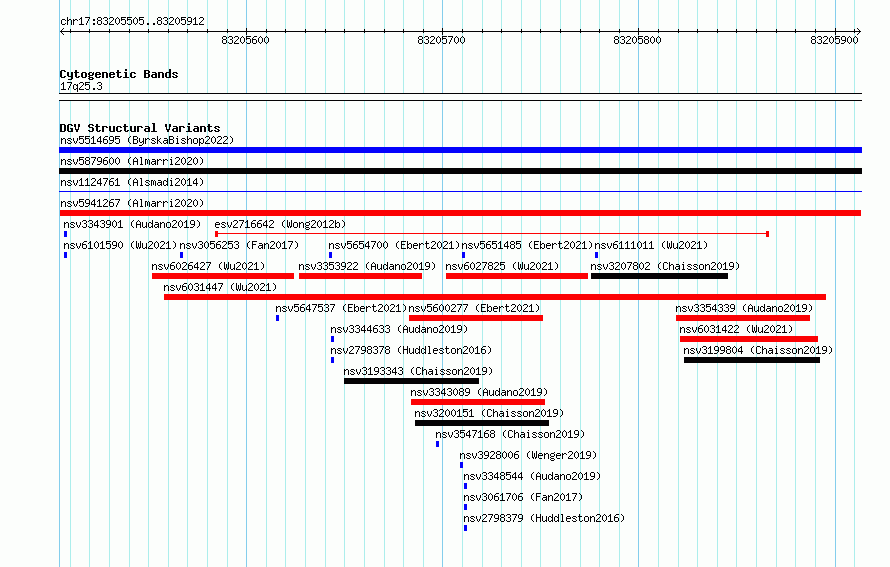Open nsv3343901 (Audano2019) label
The width and height of the screenshot is (890, 567).
(132, 224)
